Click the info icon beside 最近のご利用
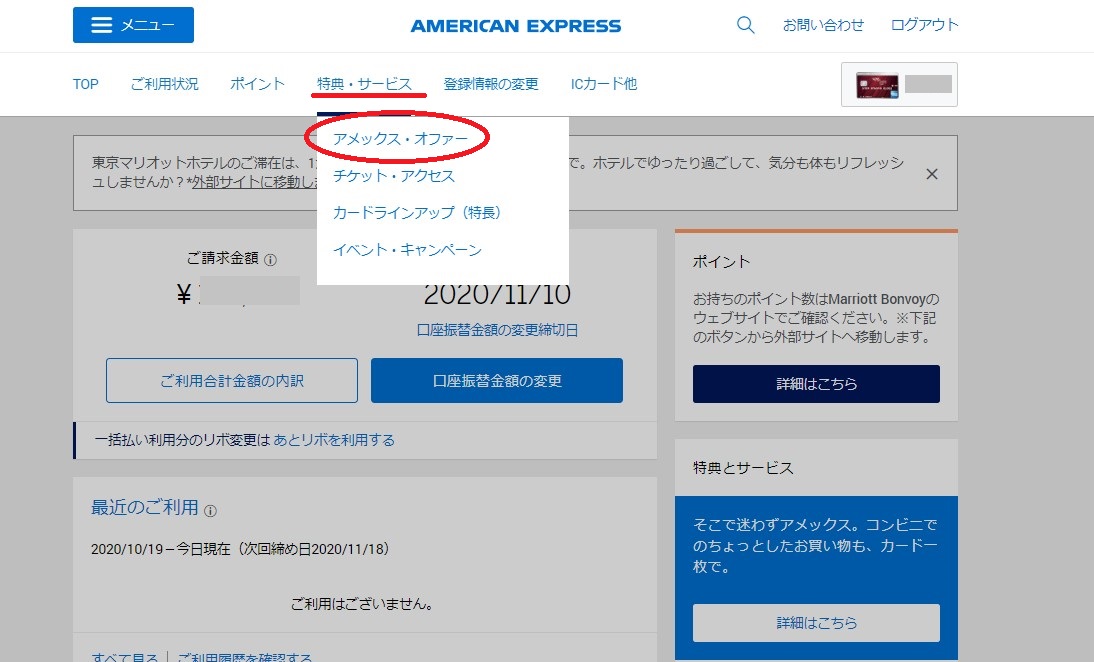 210,511
